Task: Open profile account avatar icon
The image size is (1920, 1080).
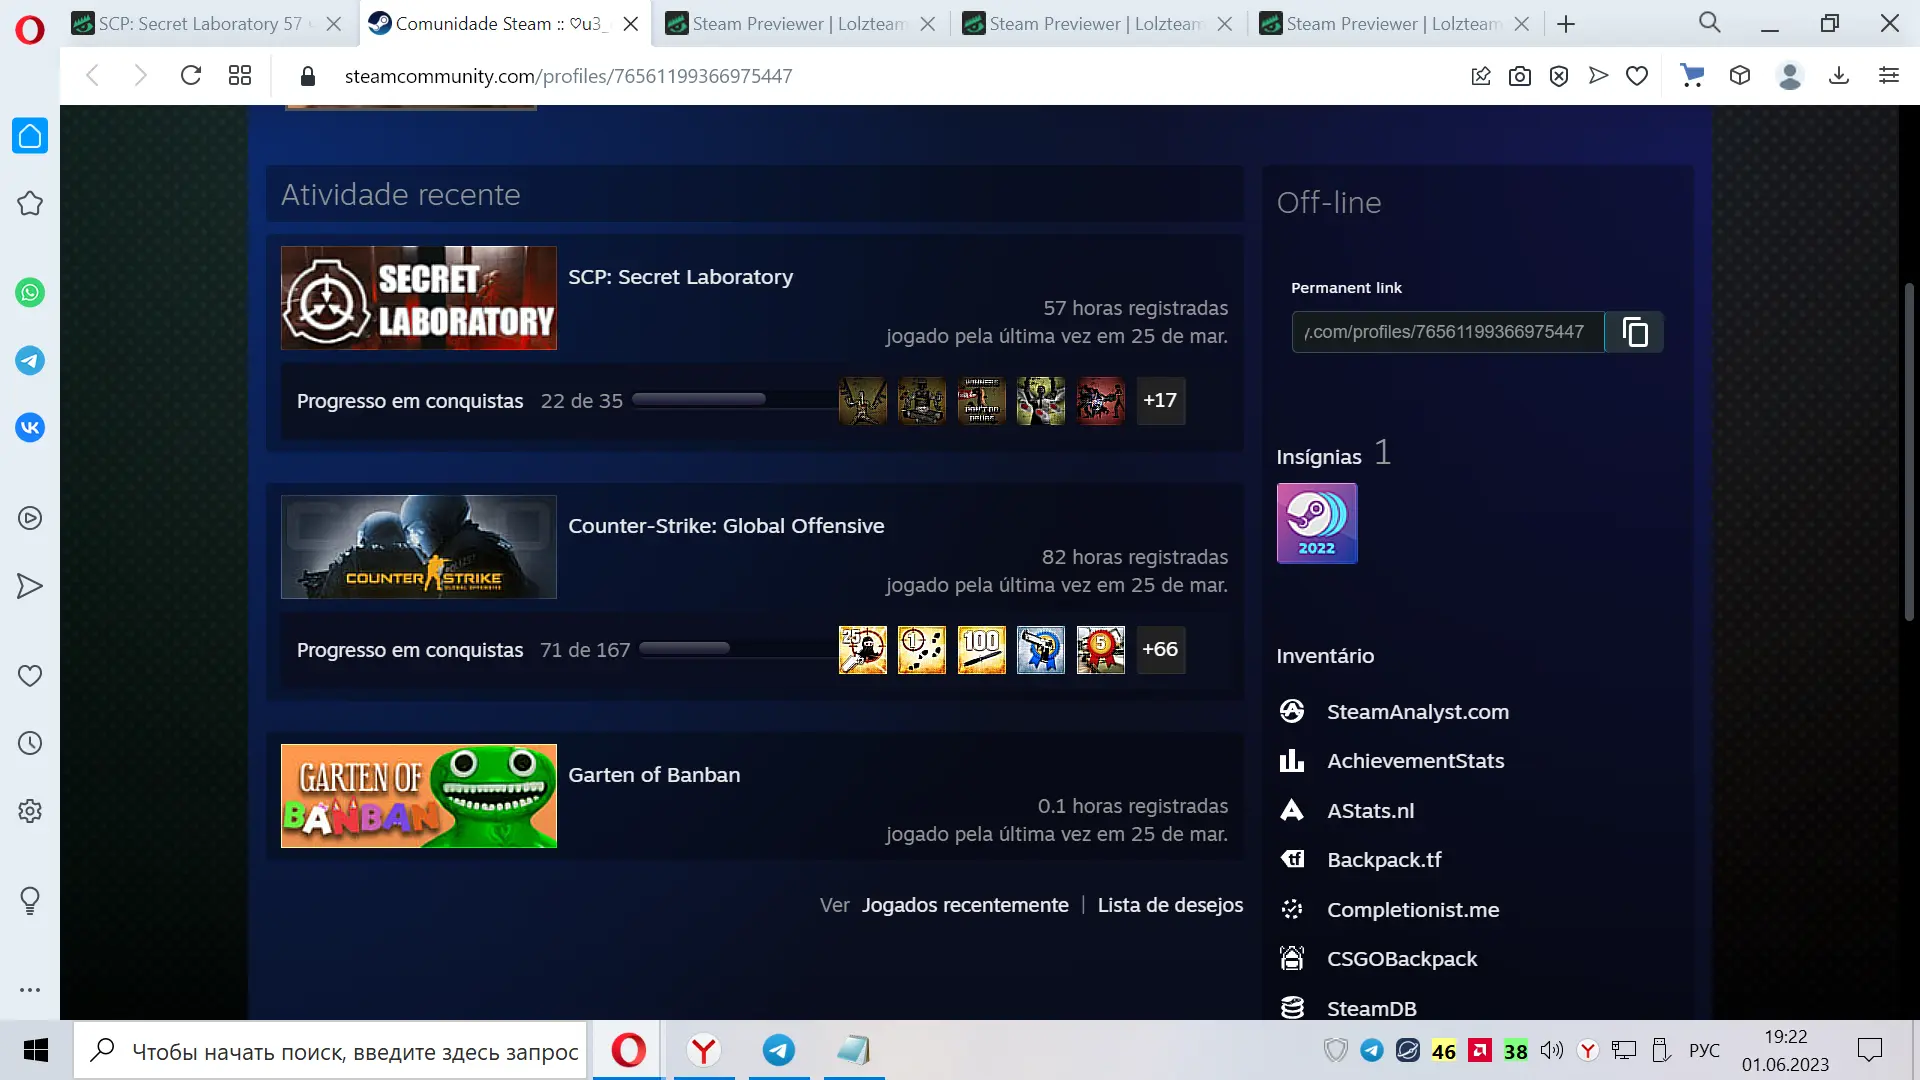Action: pyautogui.click(x=1790, y=76)
